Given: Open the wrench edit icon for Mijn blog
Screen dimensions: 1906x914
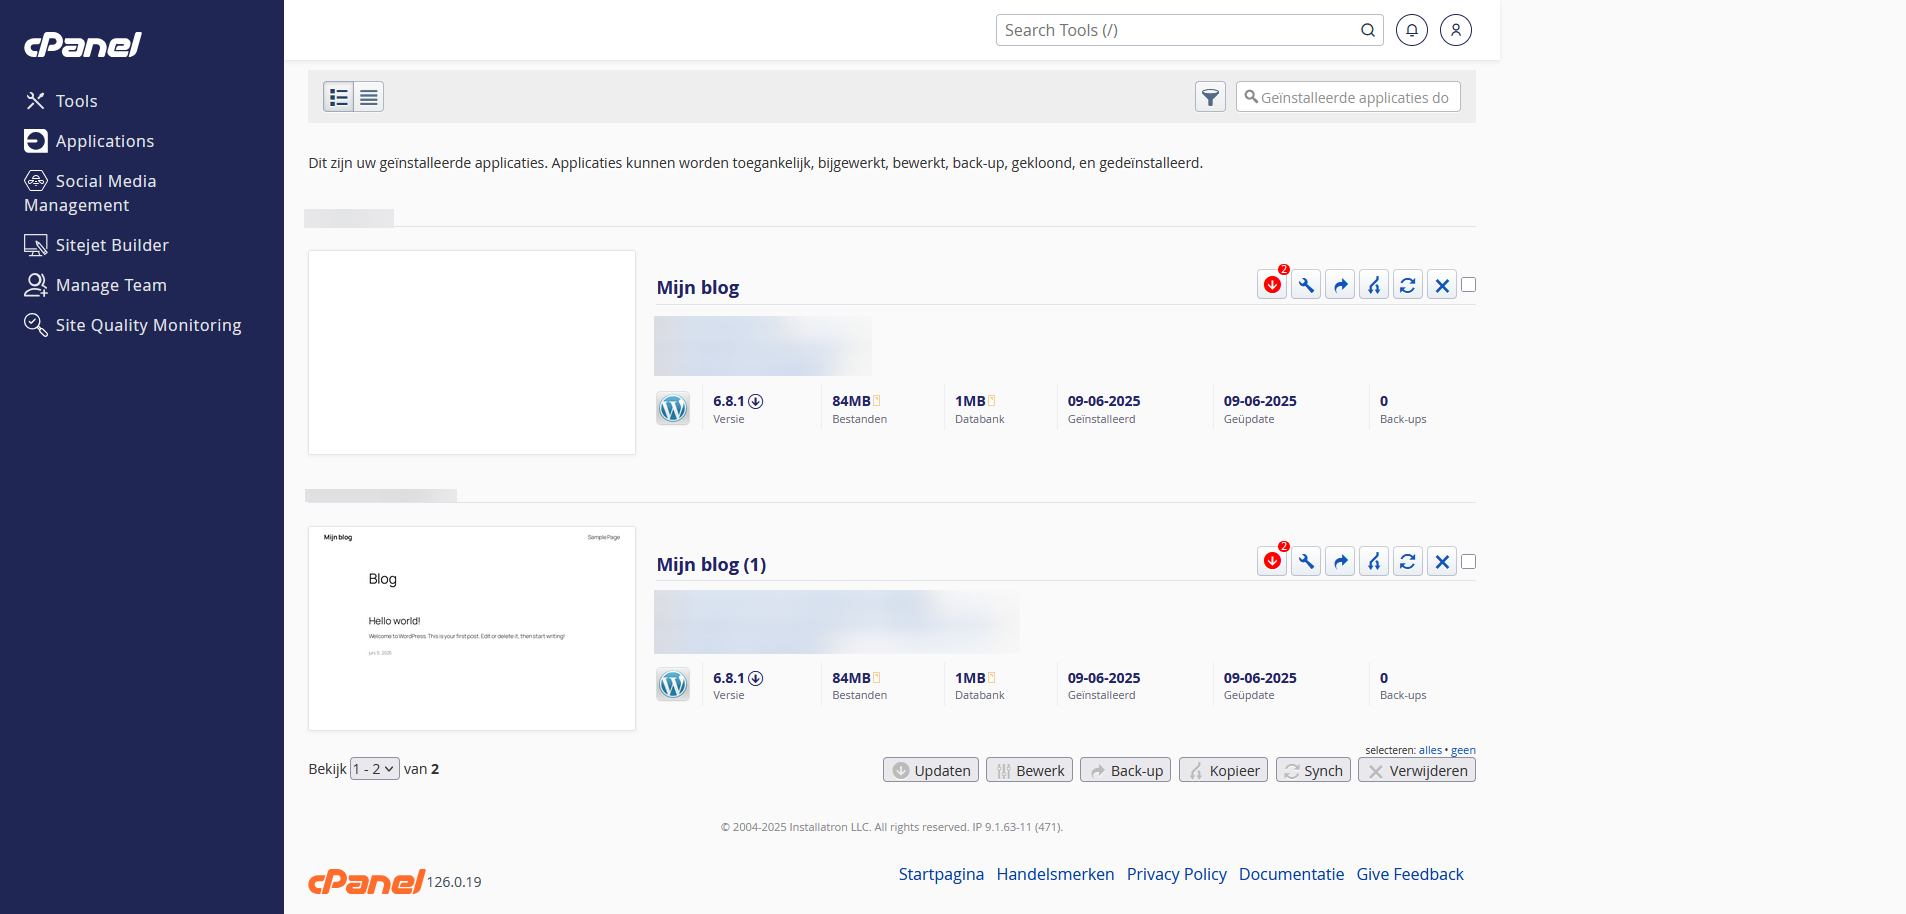Looking at the screenshot, I should click(1306, 286).
